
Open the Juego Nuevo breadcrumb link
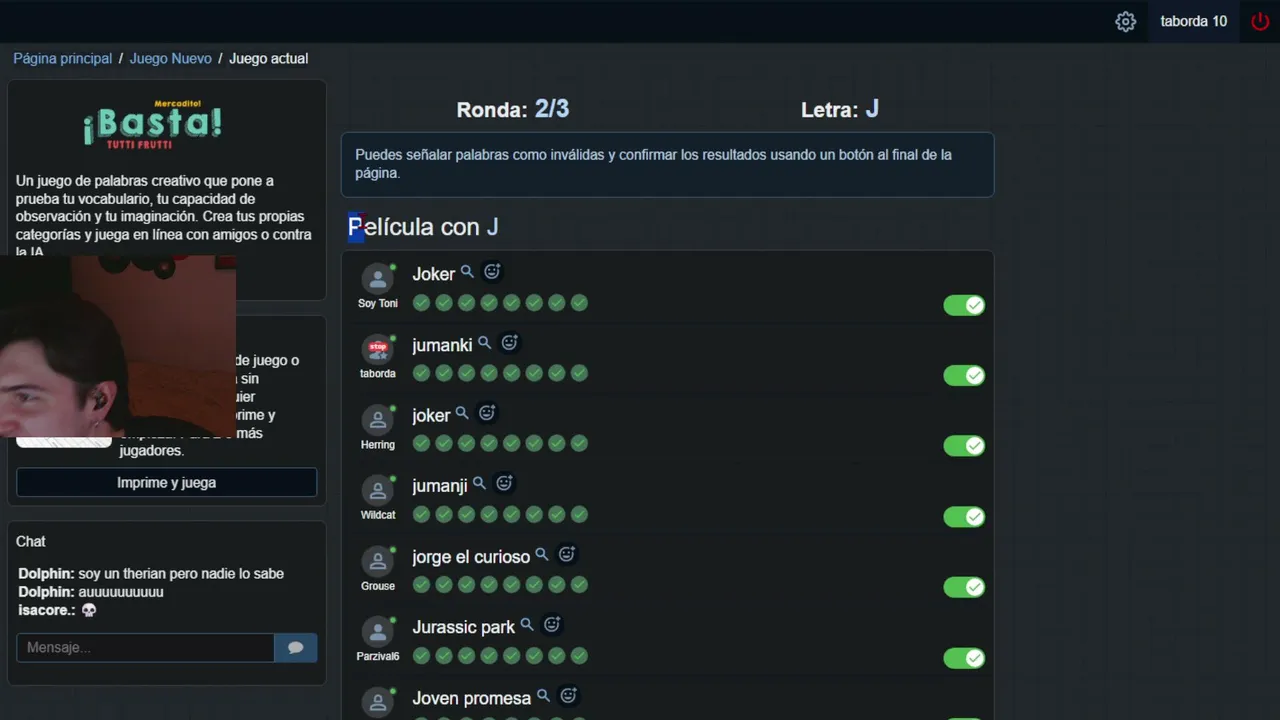pyautogui.click(x=171, y=58)
